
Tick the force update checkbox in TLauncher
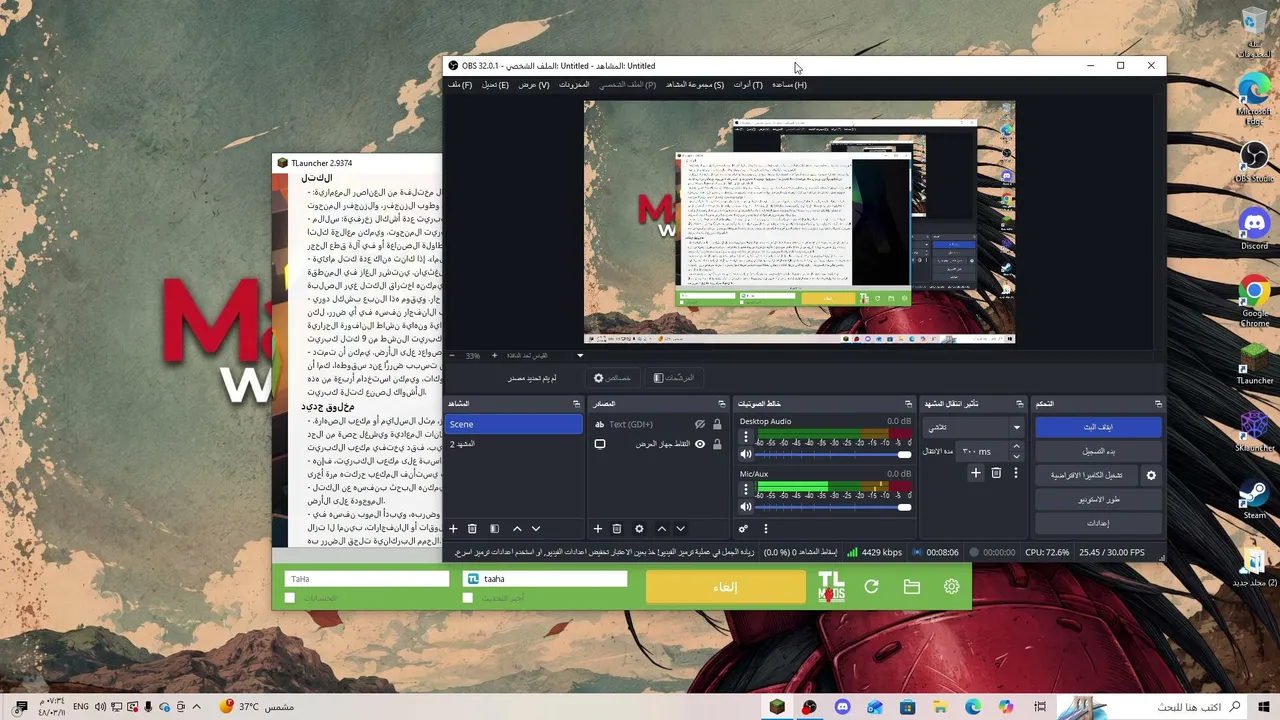click(467, 598)
